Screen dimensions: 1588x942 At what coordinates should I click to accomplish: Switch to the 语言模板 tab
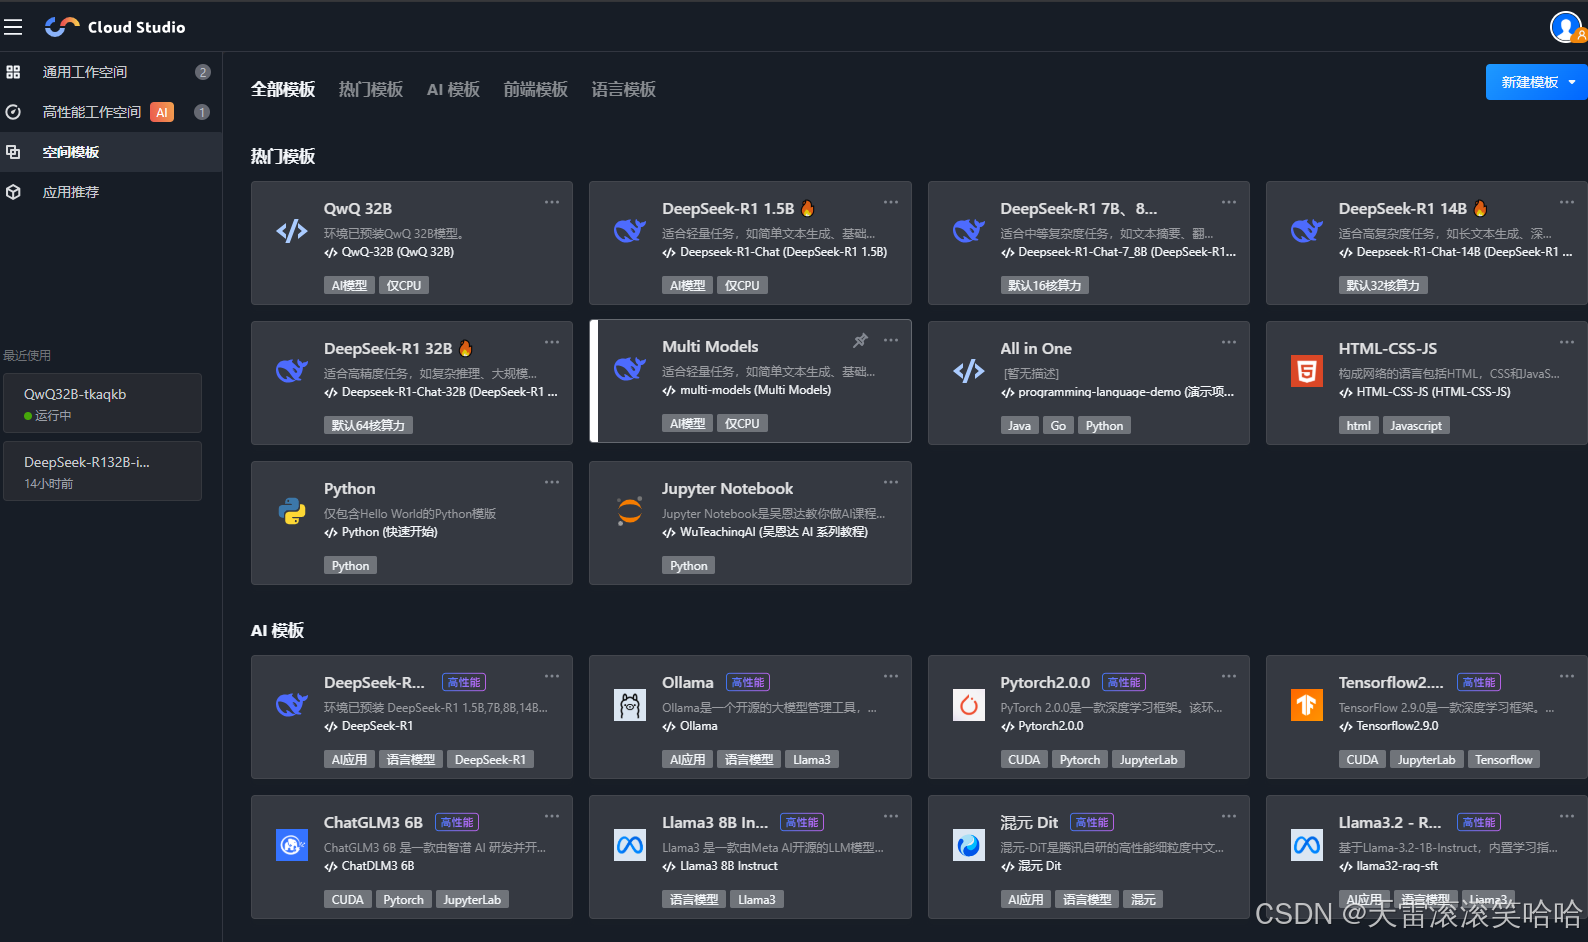pyautogui.click(x=624, y=90)
